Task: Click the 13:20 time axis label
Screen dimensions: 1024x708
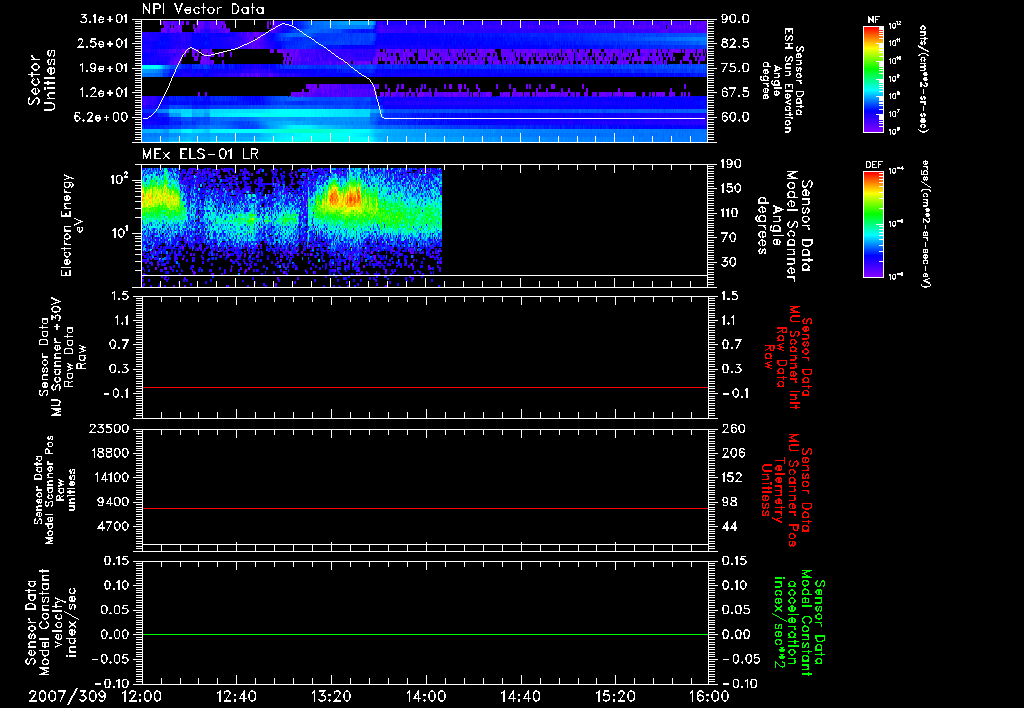Action: (x=331, y=696)
